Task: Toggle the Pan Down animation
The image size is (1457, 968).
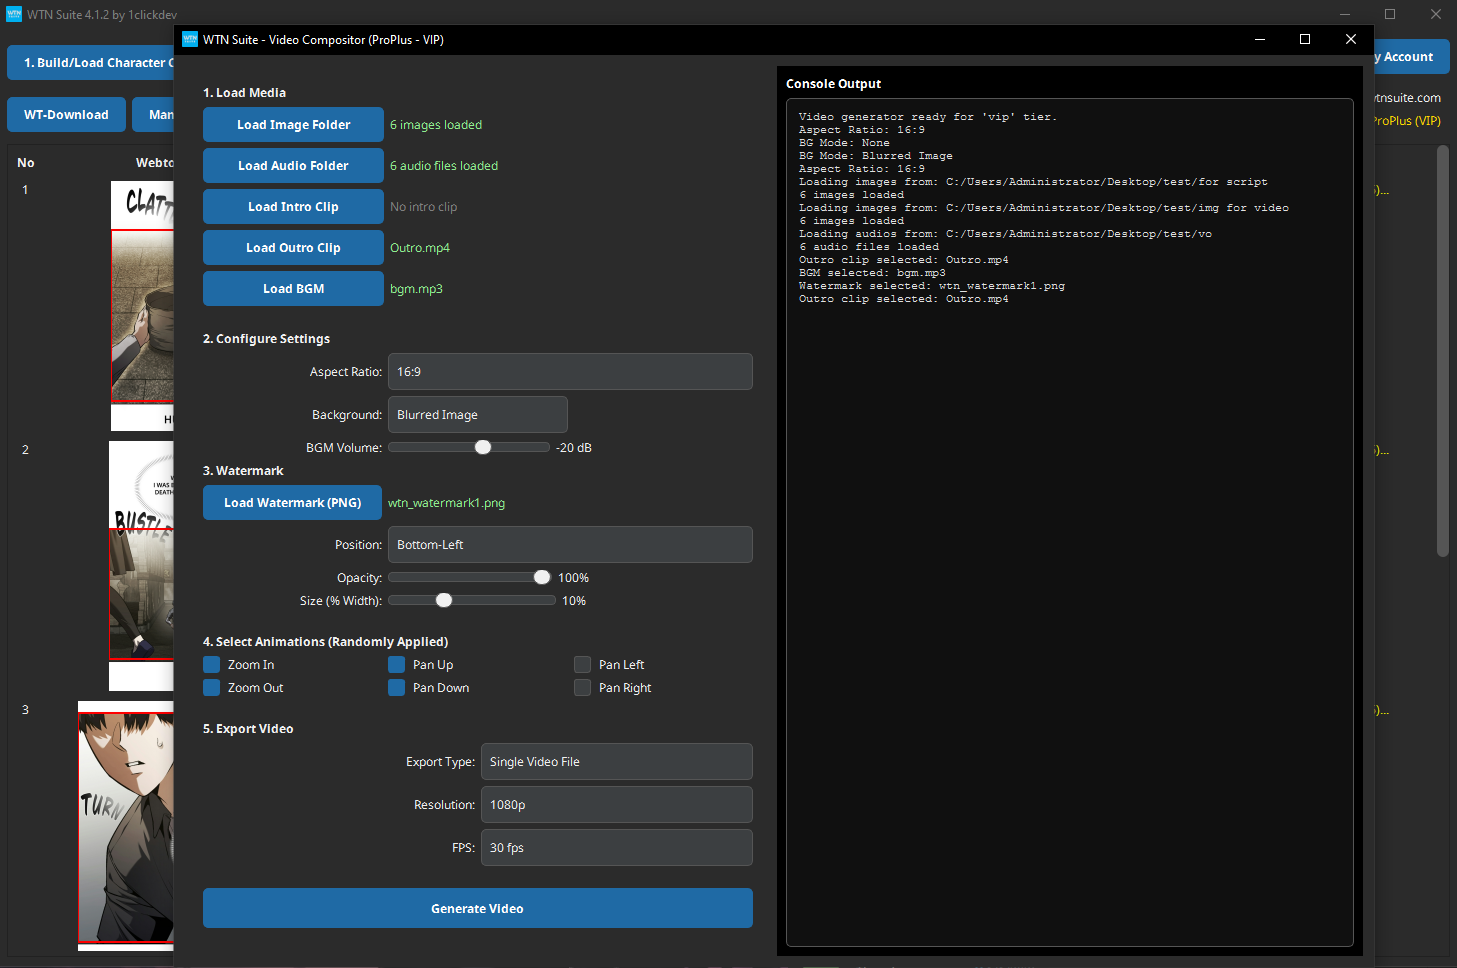Action: (396, 687)
